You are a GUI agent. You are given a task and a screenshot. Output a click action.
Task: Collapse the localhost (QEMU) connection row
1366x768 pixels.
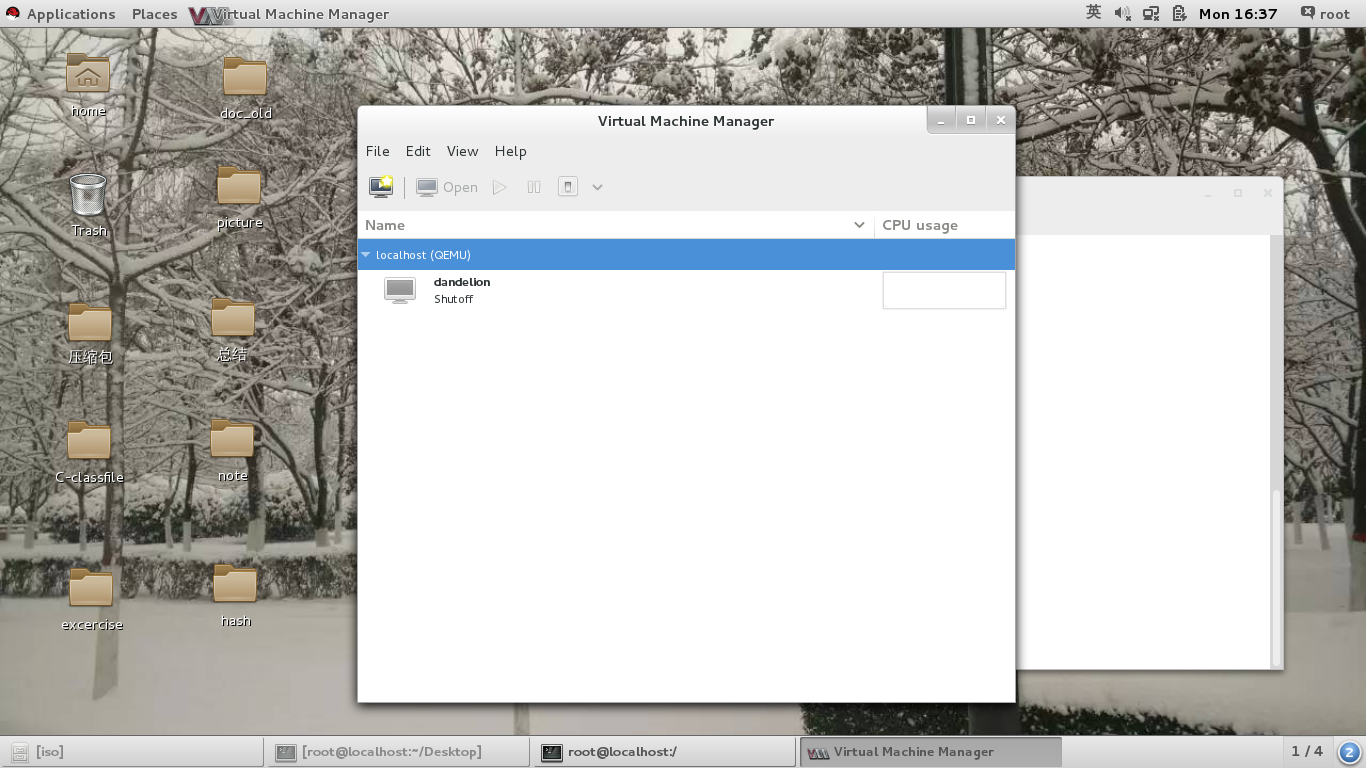tap(366, 255)
